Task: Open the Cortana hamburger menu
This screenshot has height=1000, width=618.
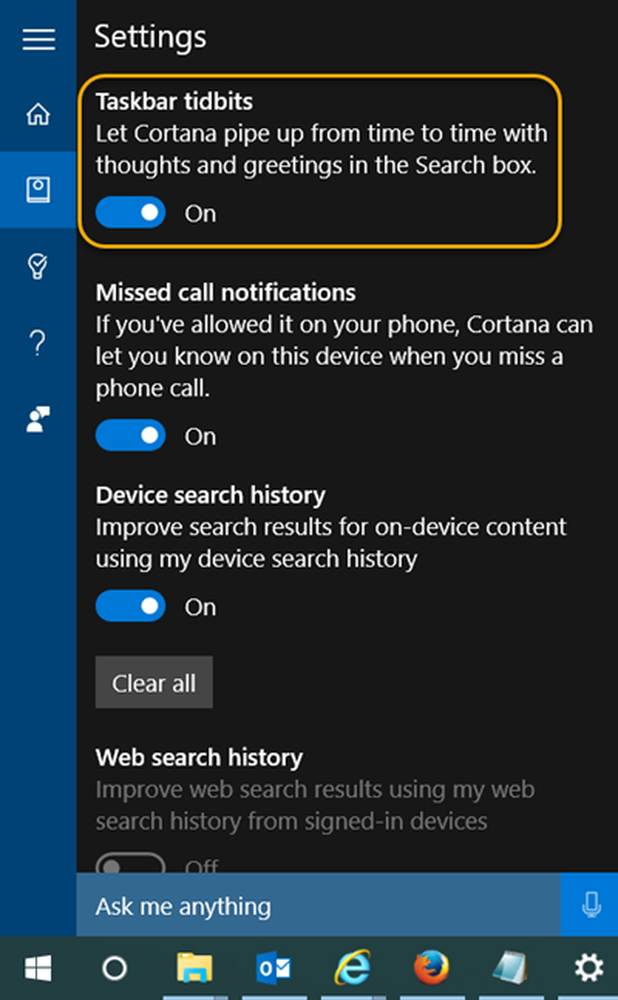Action: [x=38, y=40]
